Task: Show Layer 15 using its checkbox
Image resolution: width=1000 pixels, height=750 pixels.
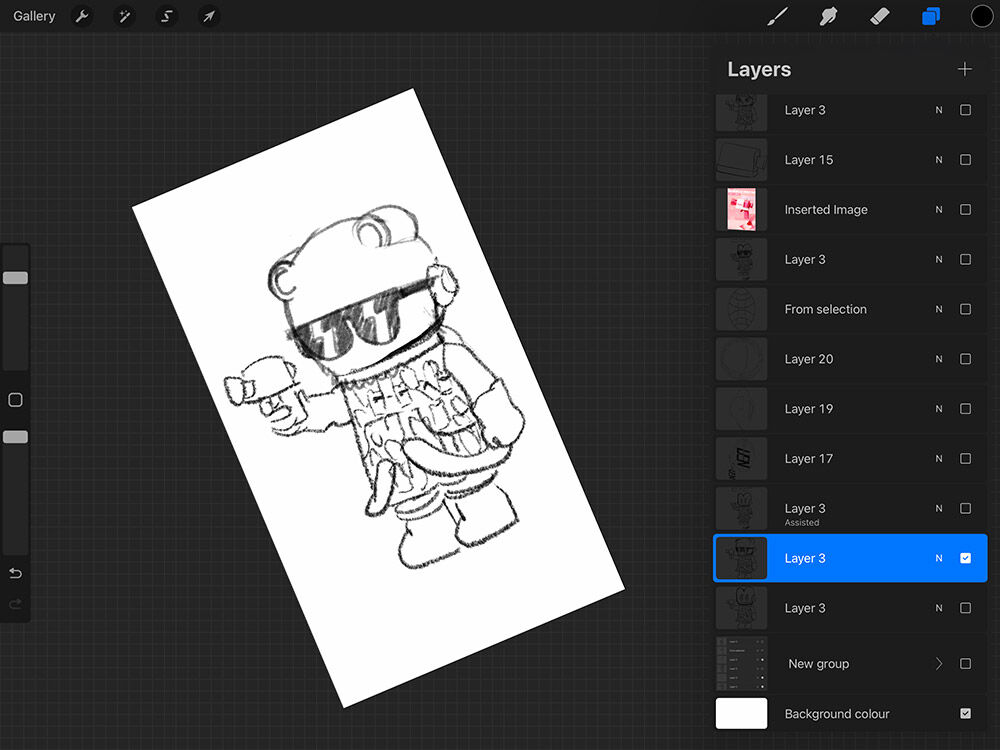Action: pos(965,160)
